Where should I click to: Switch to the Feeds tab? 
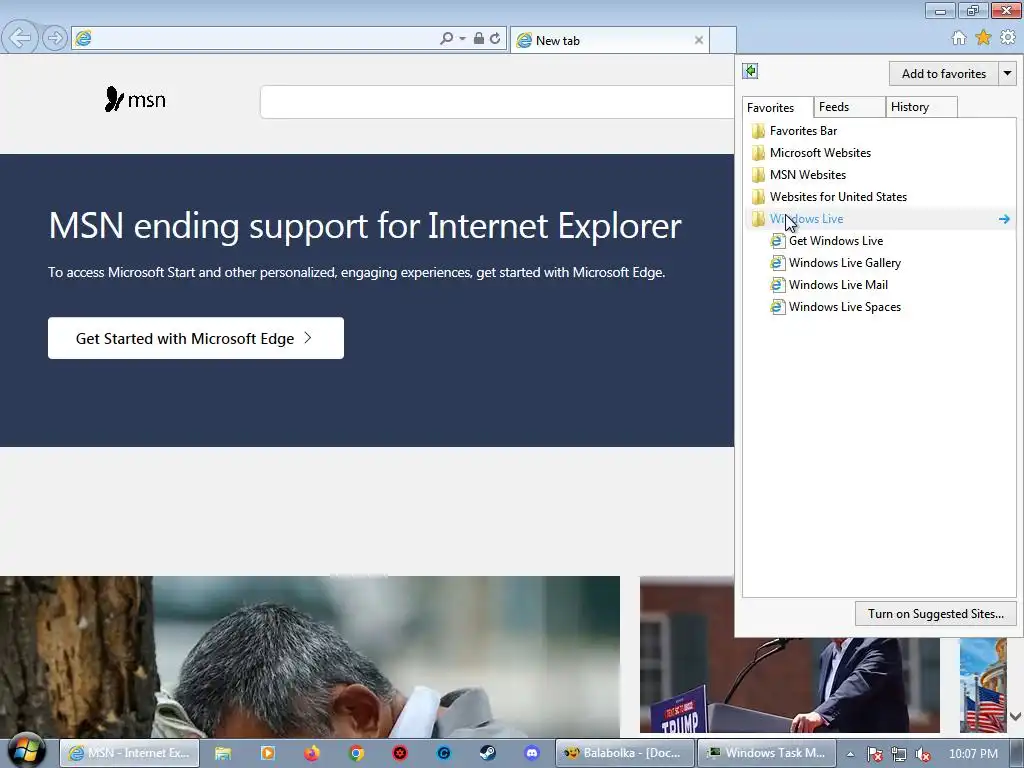pos(849,107)
